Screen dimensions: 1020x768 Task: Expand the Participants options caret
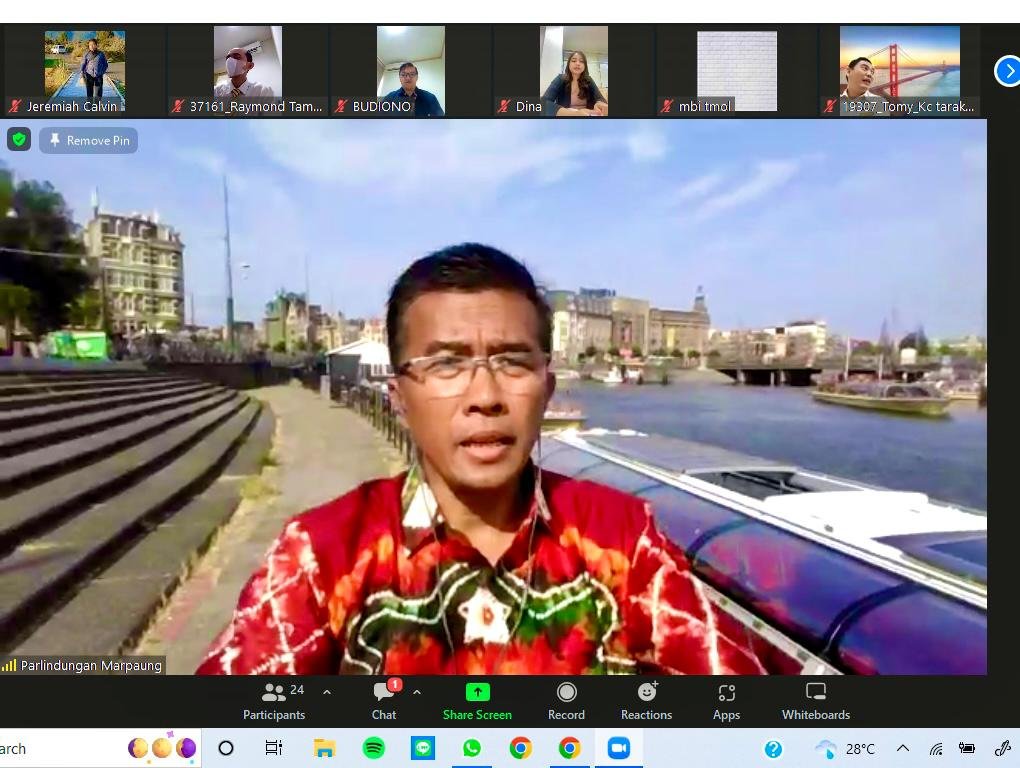click(327, 692)
